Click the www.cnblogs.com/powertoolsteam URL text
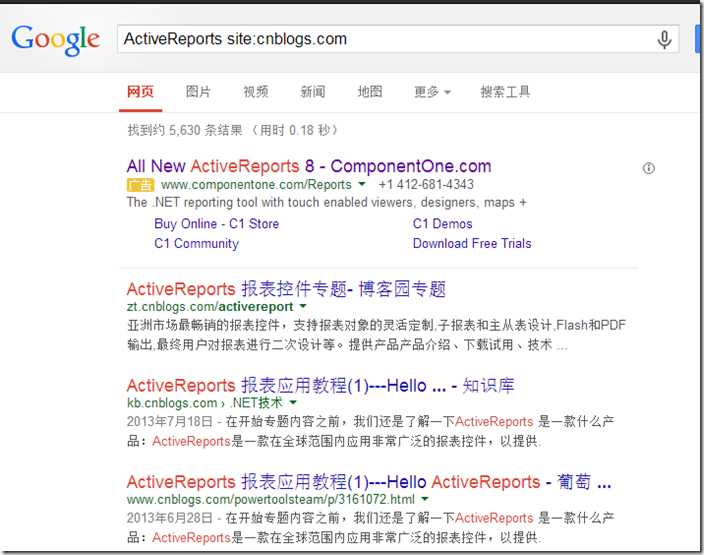This screenshot has height=555, width=704. [271, 499]
